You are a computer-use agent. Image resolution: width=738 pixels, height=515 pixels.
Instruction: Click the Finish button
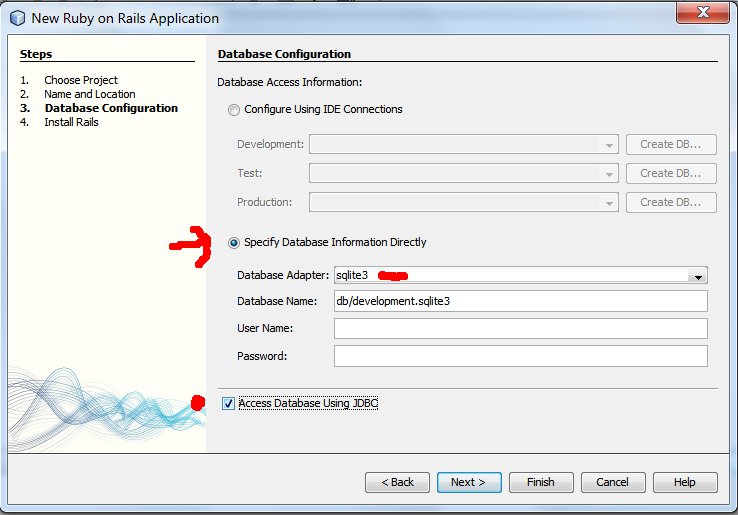point(541,483)
